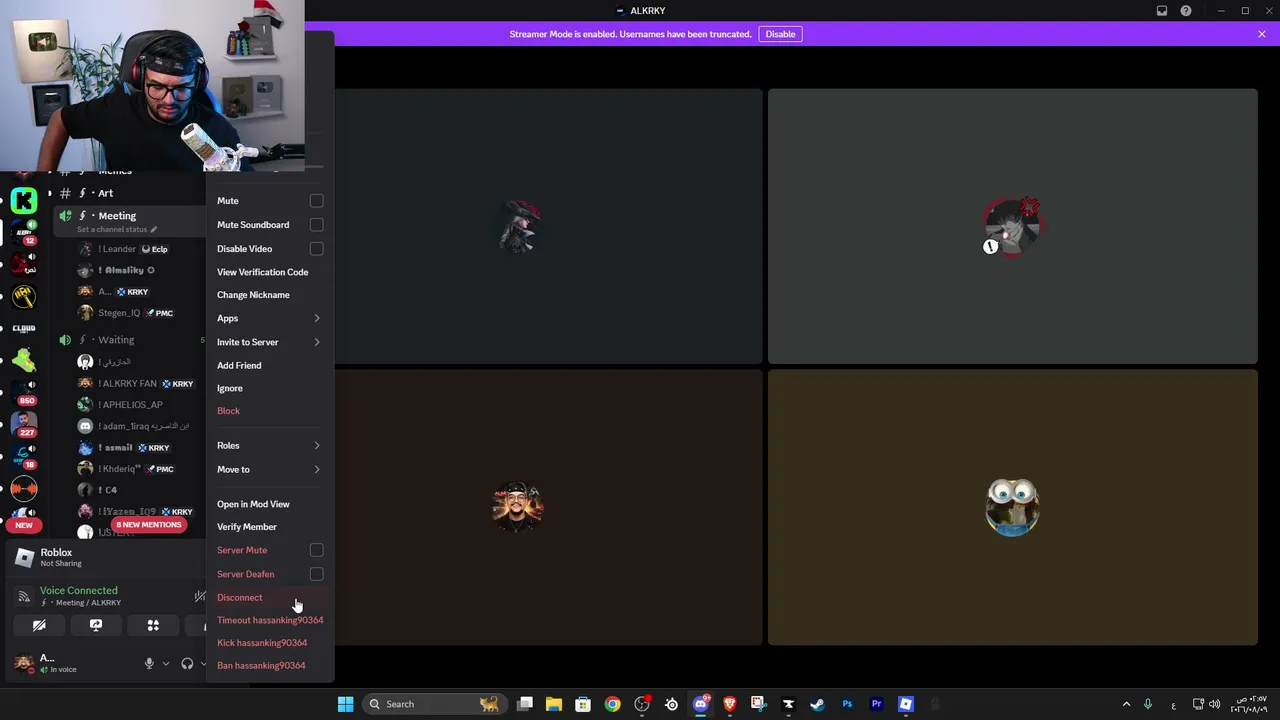Close the Streamer Mode banner
The height and width of the screenshot is (720, 1280).
click(1262, 34)
